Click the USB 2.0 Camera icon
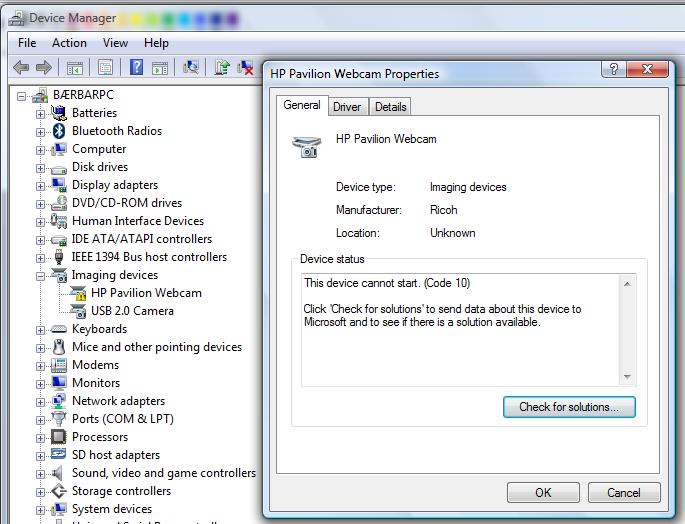 (78, 311)
